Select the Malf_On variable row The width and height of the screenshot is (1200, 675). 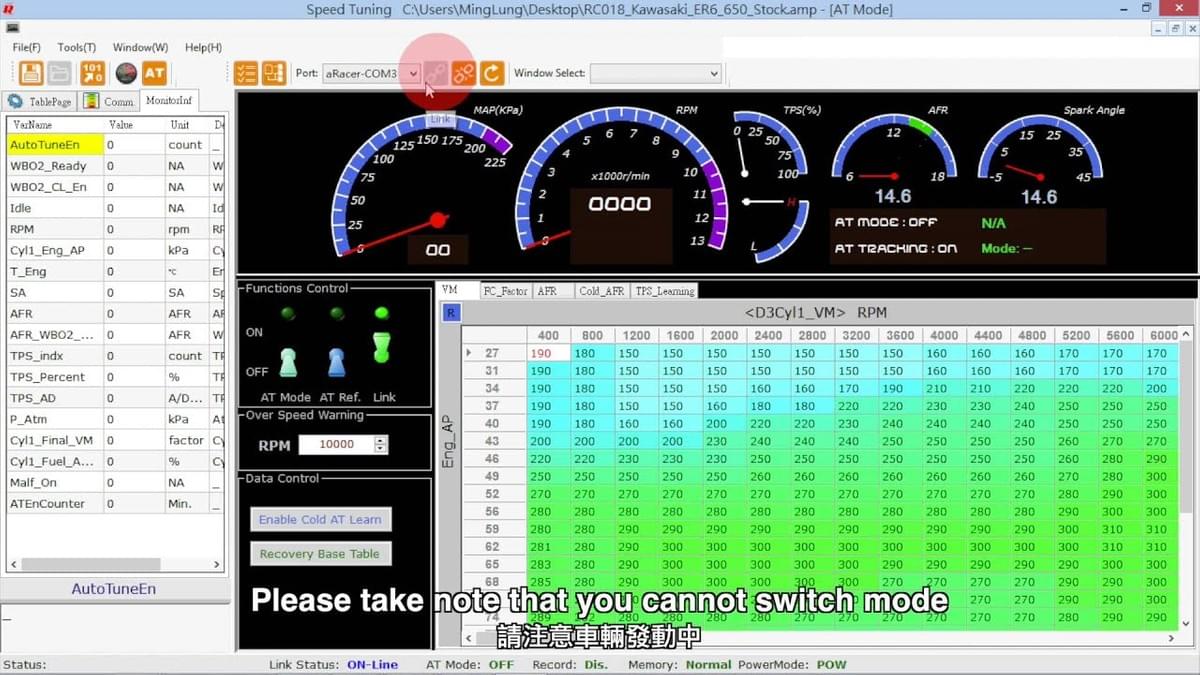click(x=115, y=482)
